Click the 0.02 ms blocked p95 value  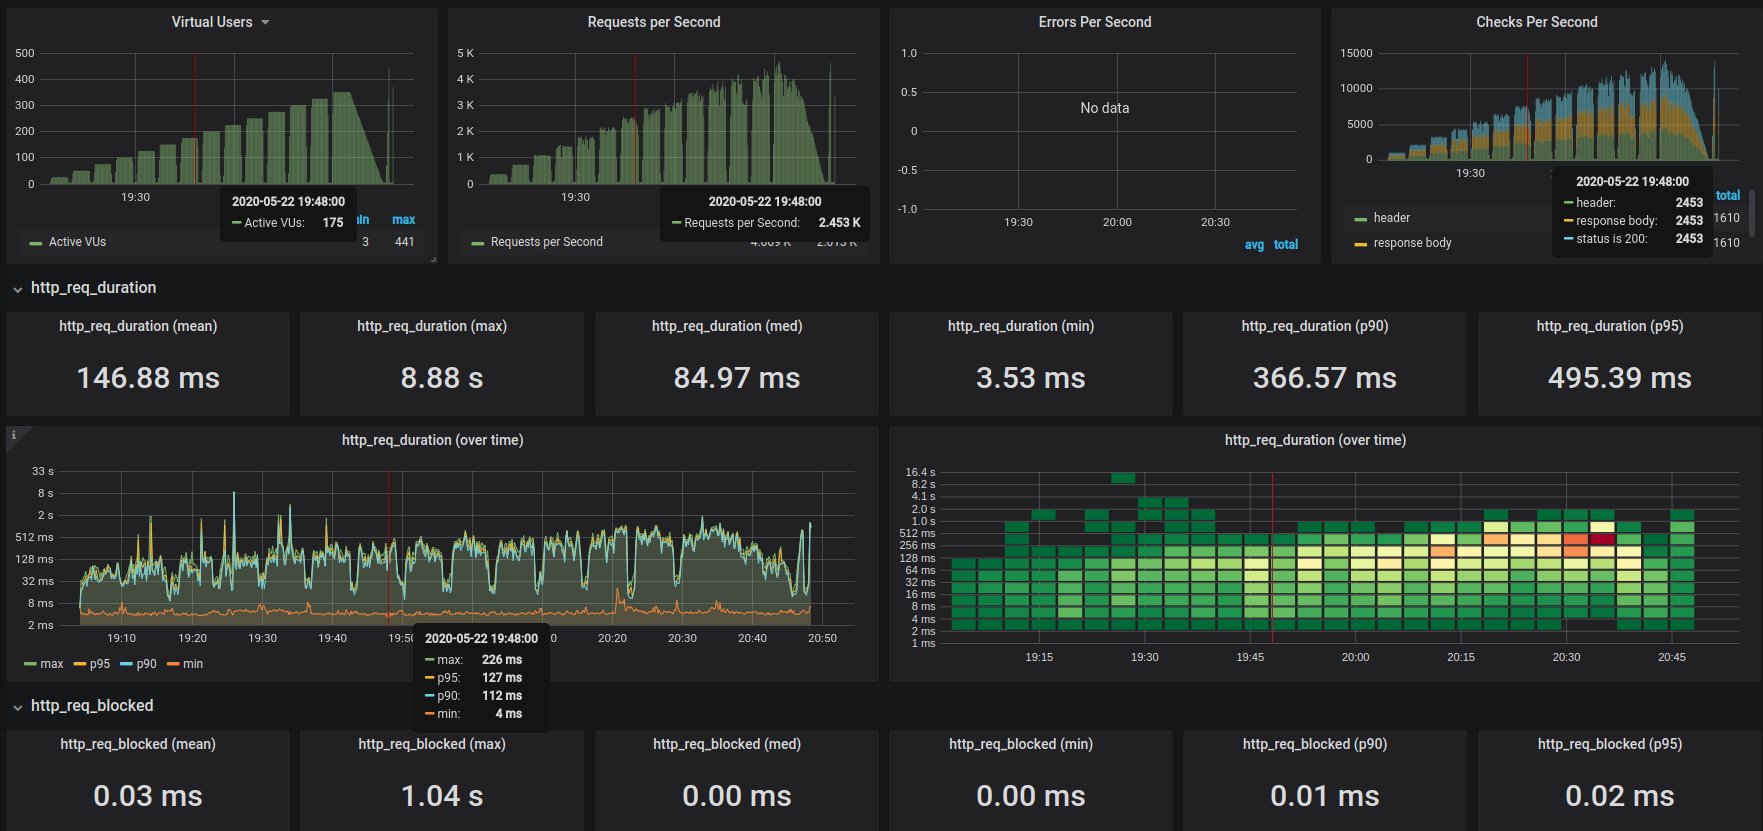(1620, 796)
